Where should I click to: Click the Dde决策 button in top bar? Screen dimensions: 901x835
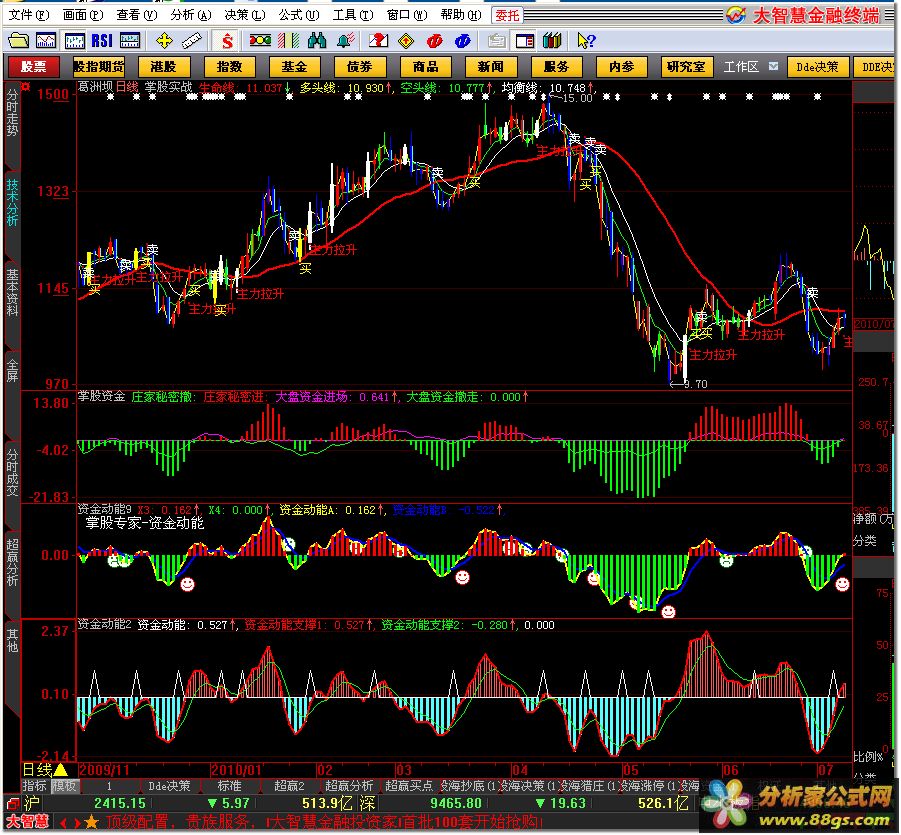[817, 67]
